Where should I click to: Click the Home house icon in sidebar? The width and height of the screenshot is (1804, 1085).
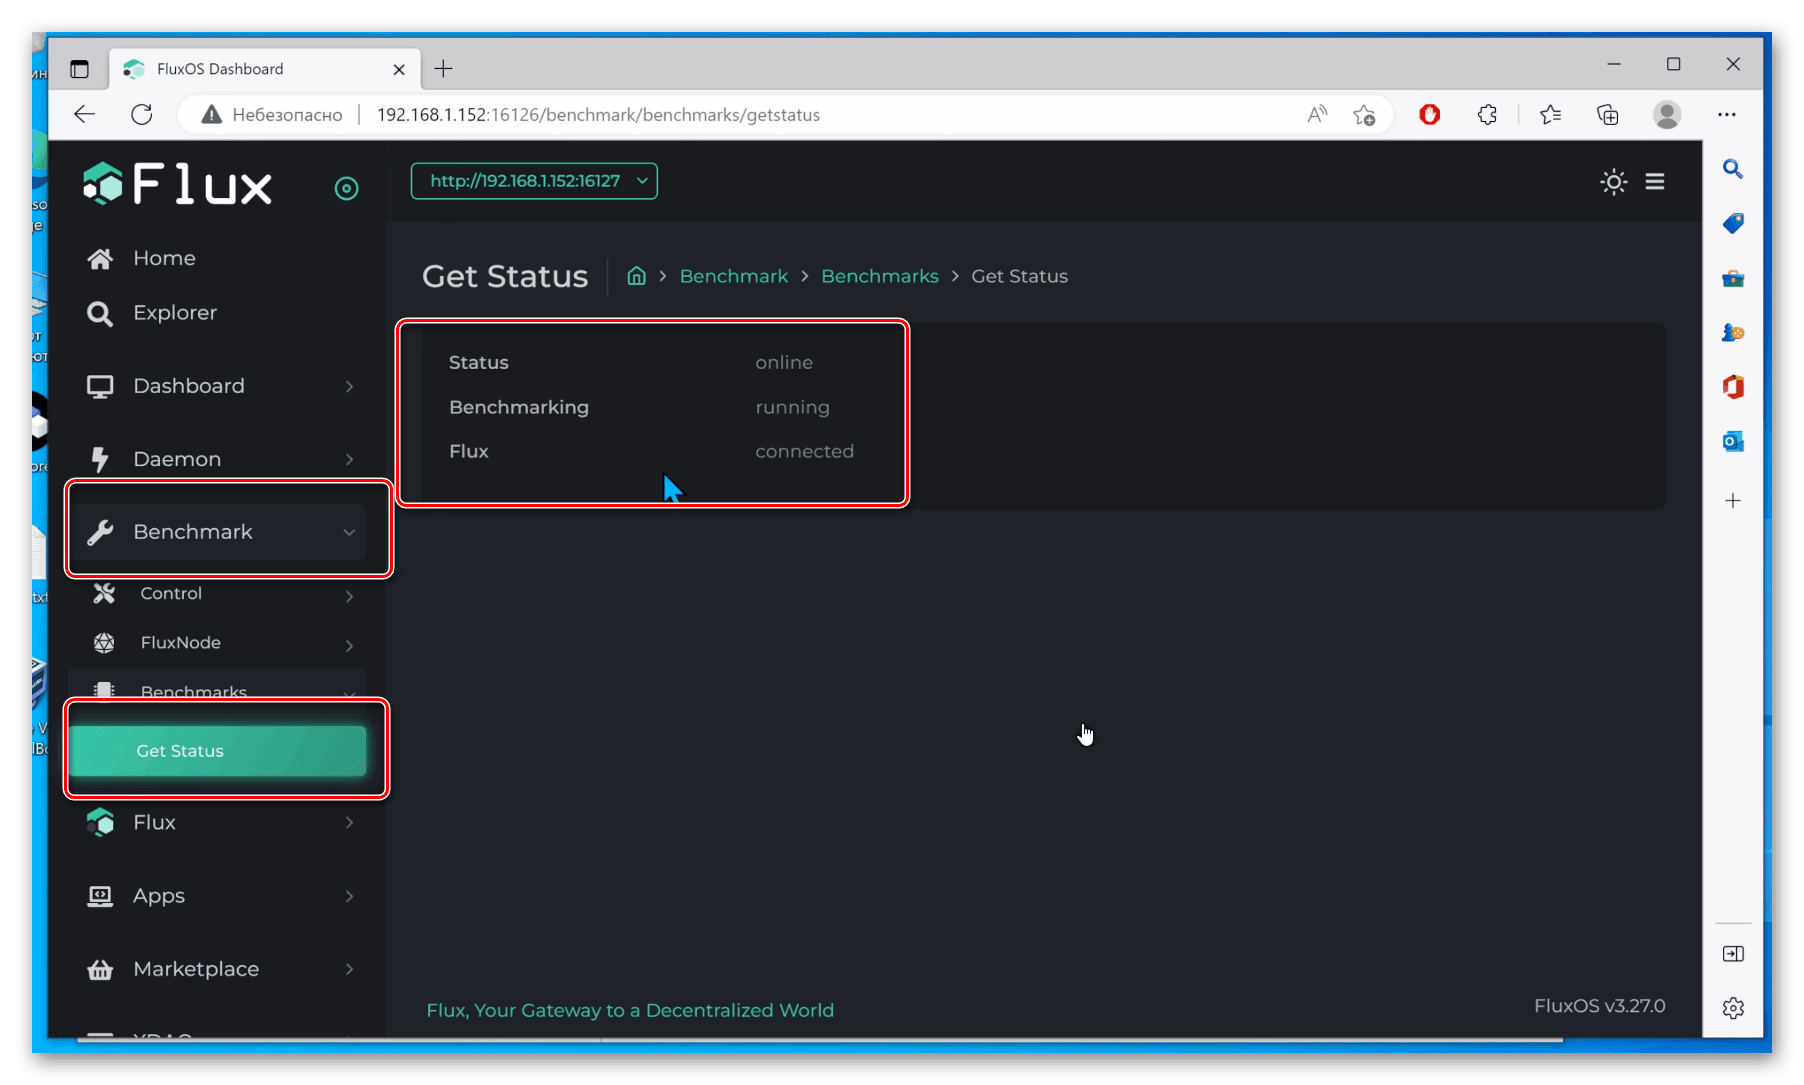[x=100, y=259]
